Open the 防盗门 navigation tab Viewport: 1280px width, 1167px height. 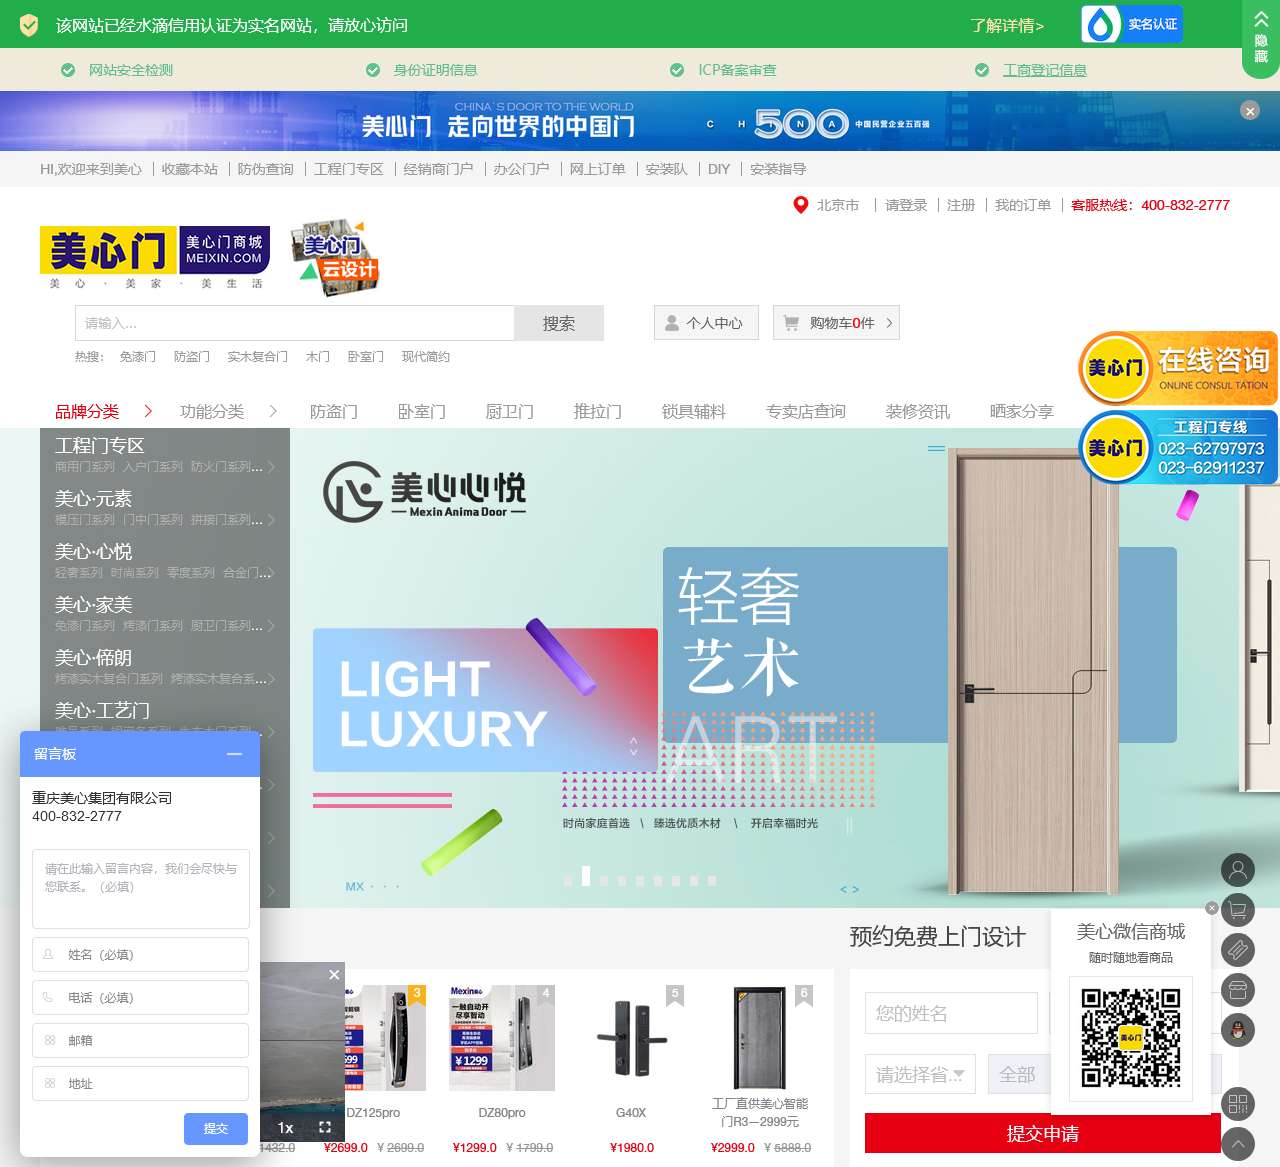[334, 411]
